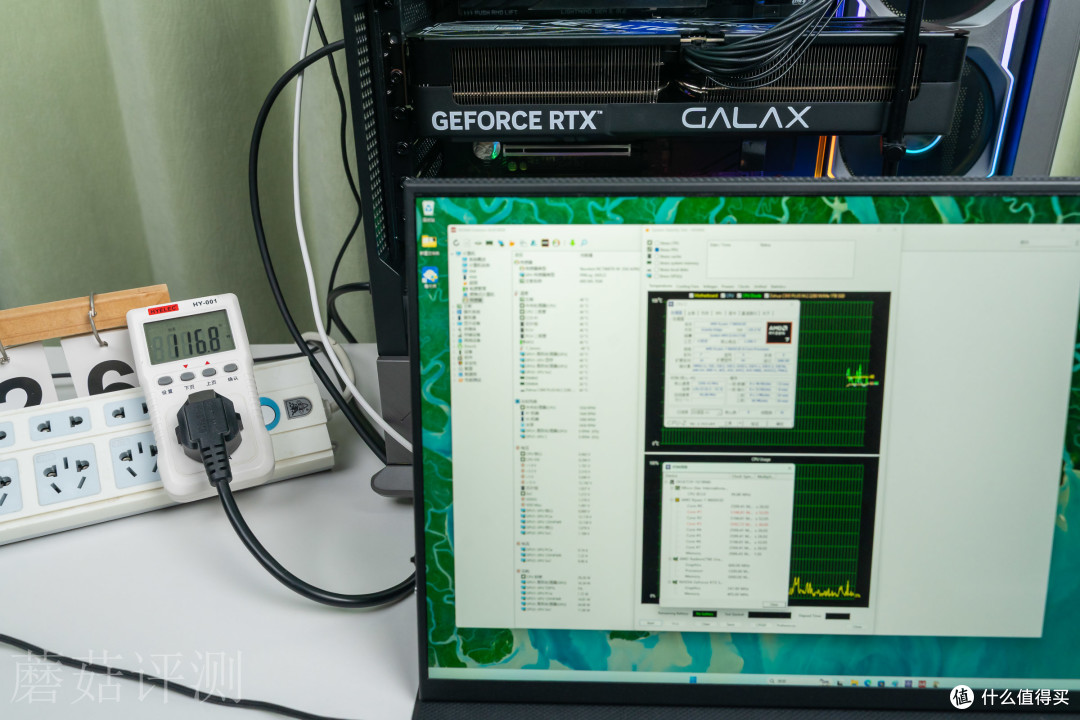Open the Windows Start button on taskbar
This screenshot has height=720, width=1080.
[x=693, y=680]
